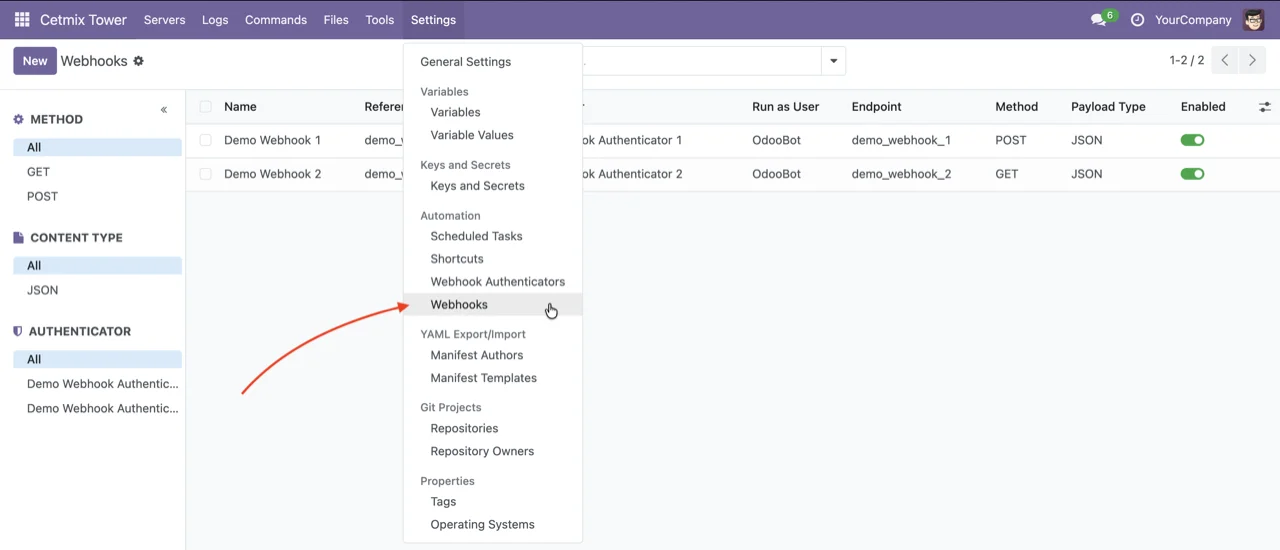Viewport: 1280px width, 550px height.
Task: Open the YourCompany company switcher
Action: 1193,20
